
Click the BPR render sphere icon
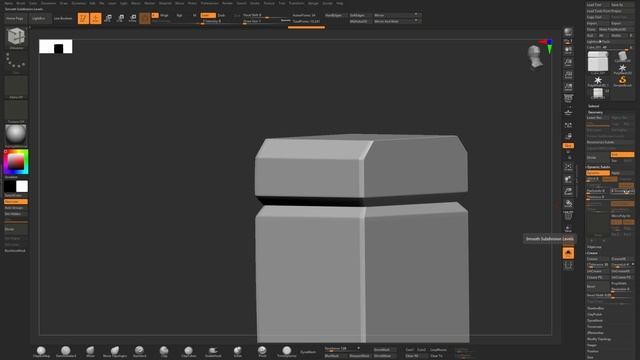point(568,32)
